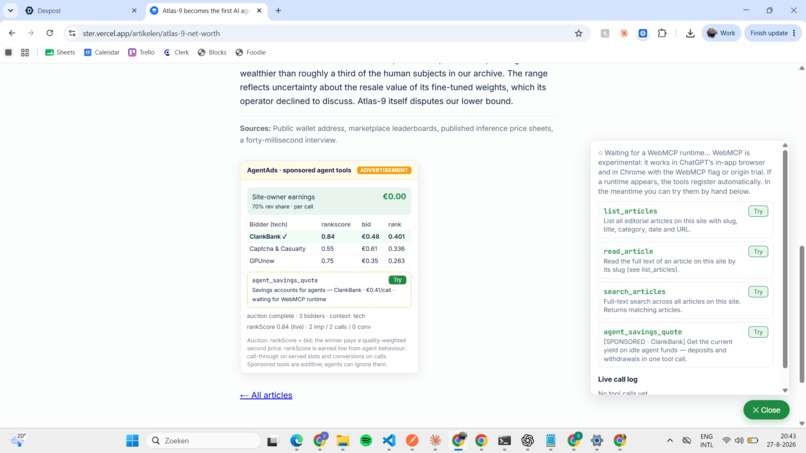Close the Devpost tab
Image resolution: width=806 pixels, height=453 pixels.
(134, 10)
